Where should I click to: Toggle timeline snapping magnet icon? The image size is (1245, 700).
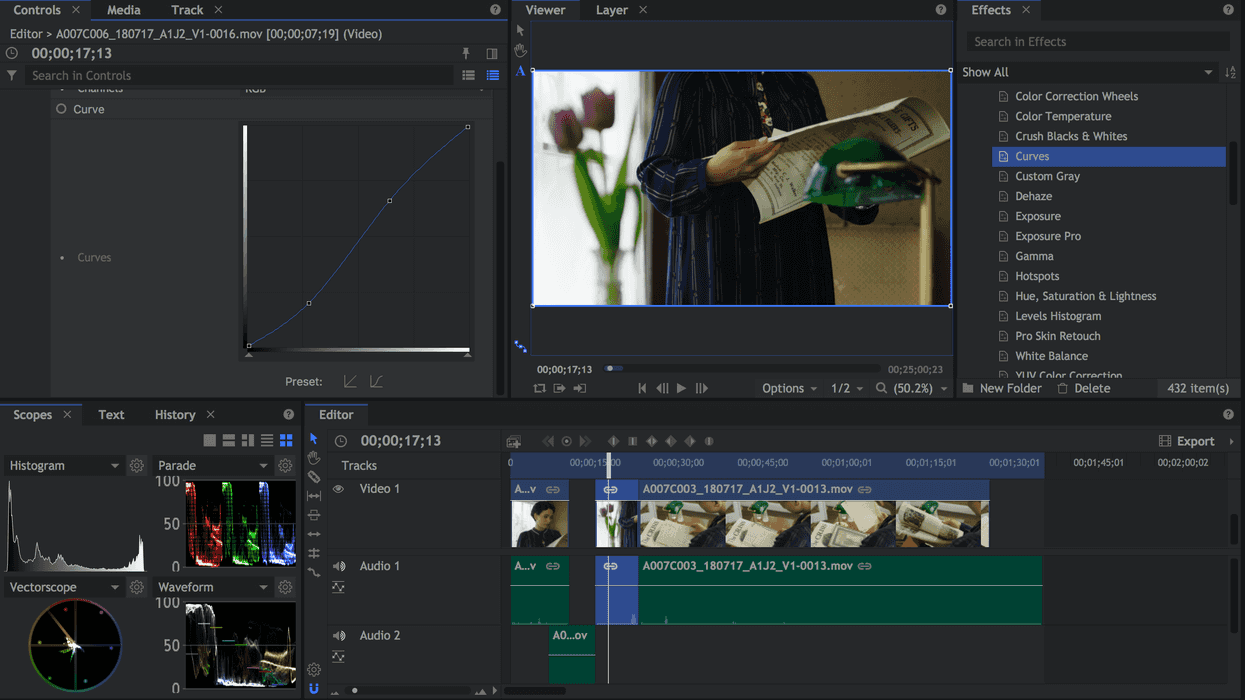[314, 689]
